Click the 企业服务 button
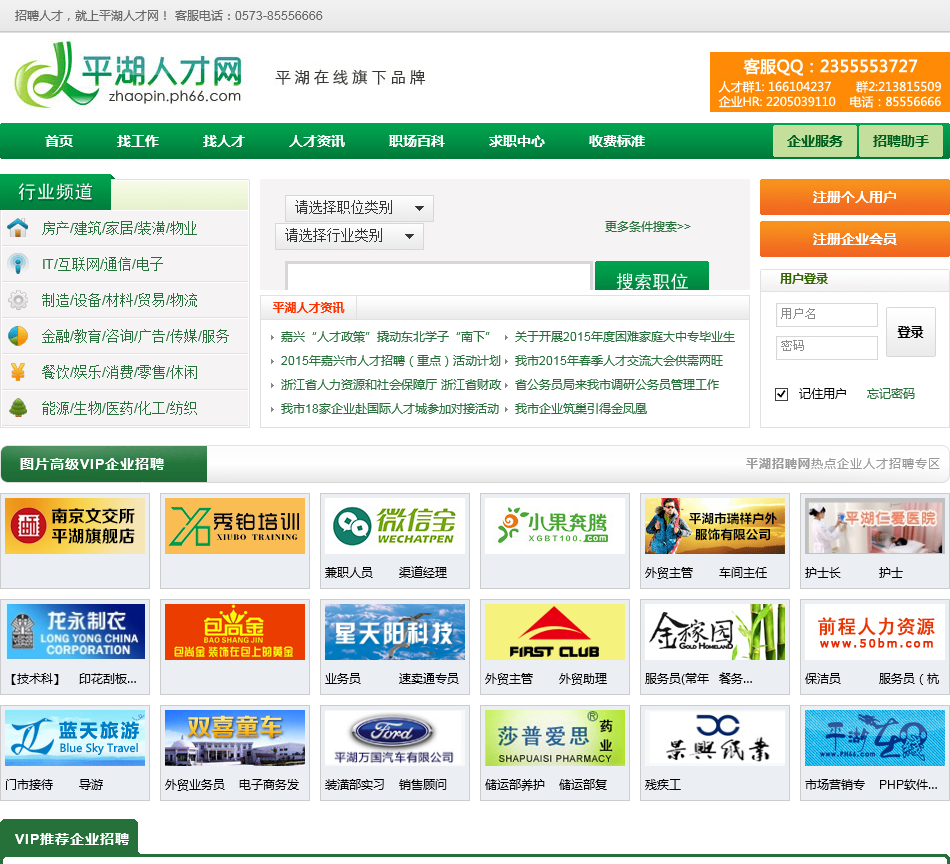950x864 pixels. (815, 141)
